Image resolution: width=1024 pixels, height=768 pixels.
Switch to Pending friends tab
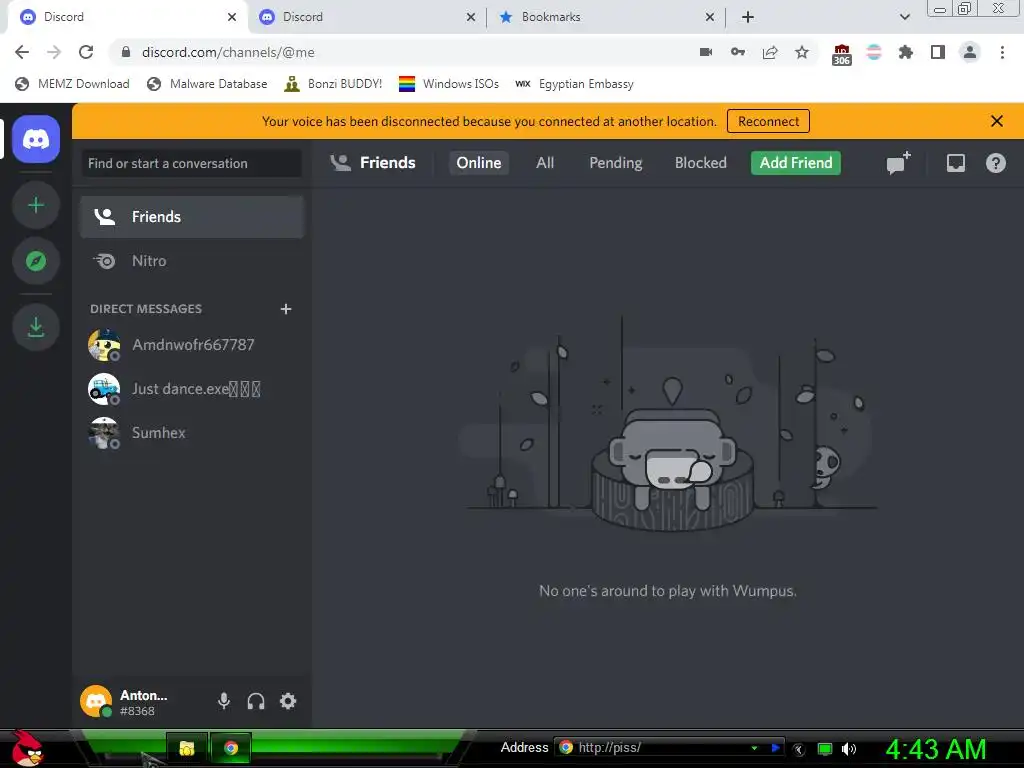[615, 163]
